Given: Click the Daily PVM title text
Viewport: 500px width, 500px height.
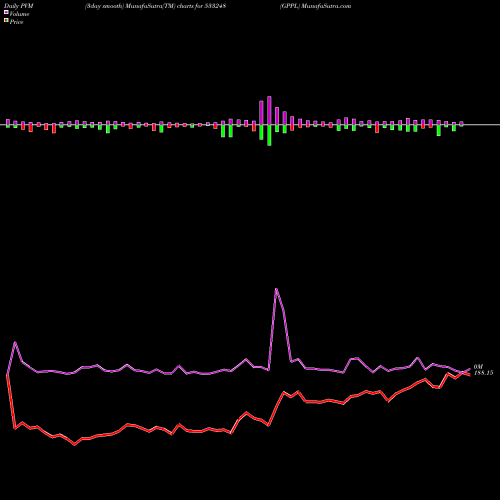Looking at the screenshot, I should (19, 6).
